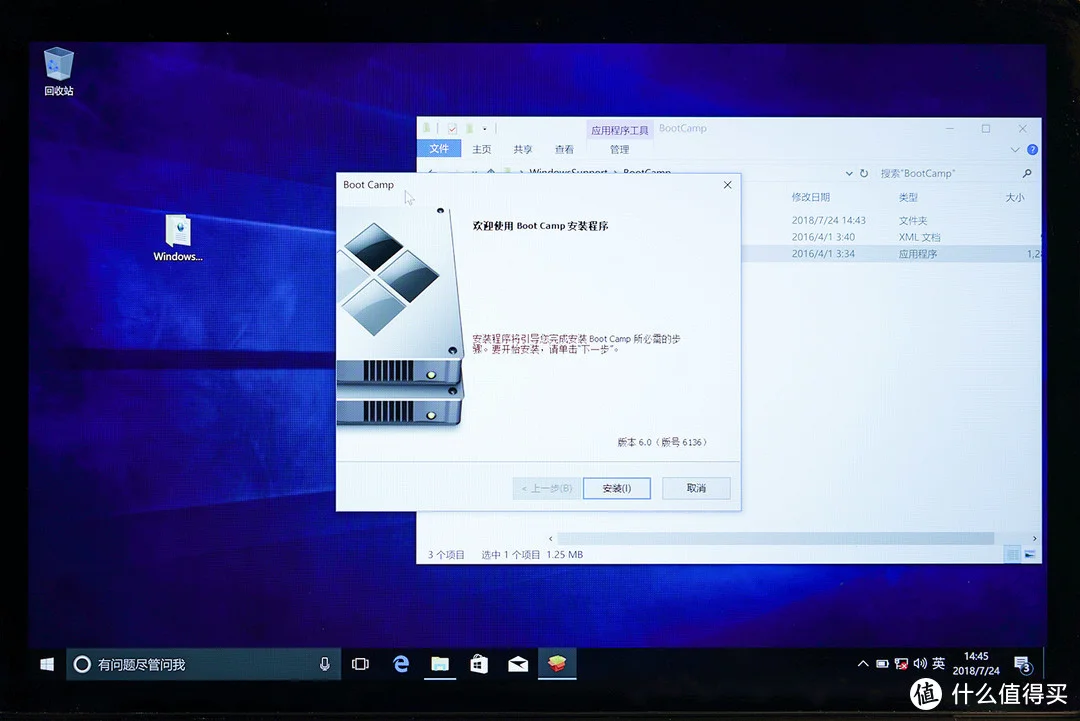Screen dimensions: 1080x721
Task: Click the scrollbar right arrow in Explorer
Action: (1034, 538)
